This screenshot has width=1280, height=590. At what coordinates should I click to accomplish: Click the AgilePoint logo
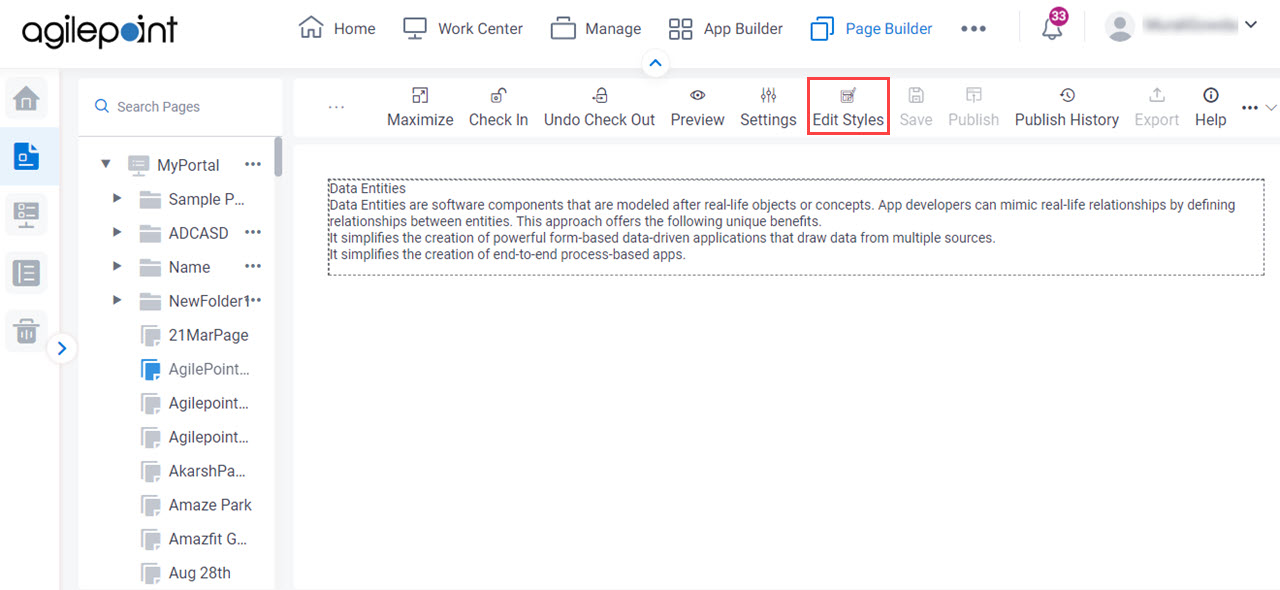point(99,31)
